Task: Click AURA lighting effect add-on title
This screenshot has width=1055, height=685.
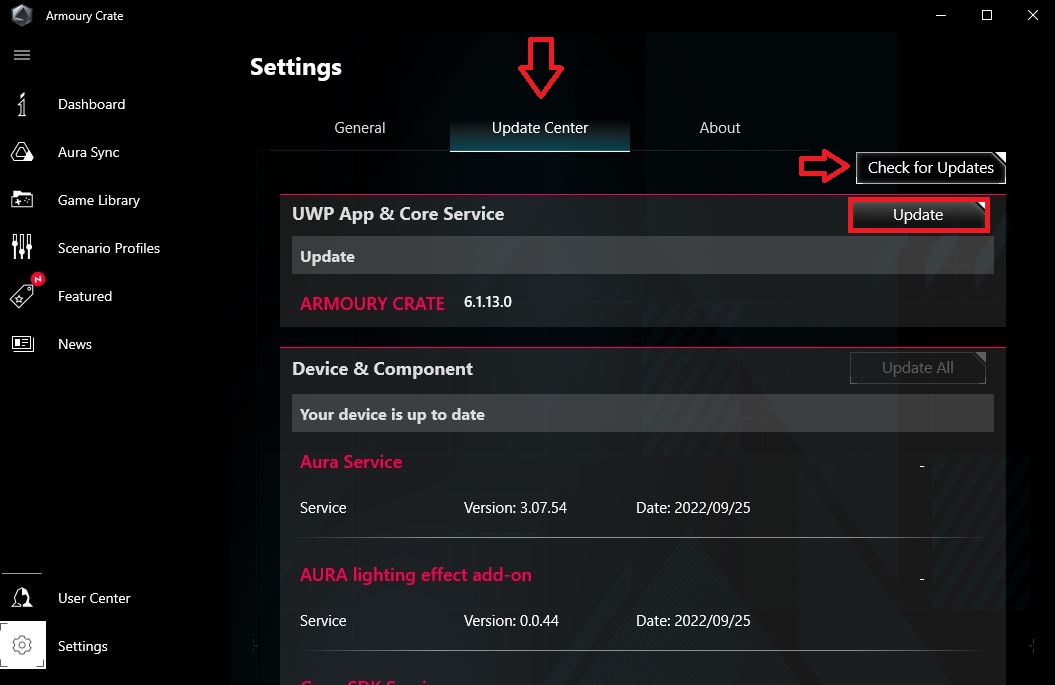Action: click(x=416, y=575)
